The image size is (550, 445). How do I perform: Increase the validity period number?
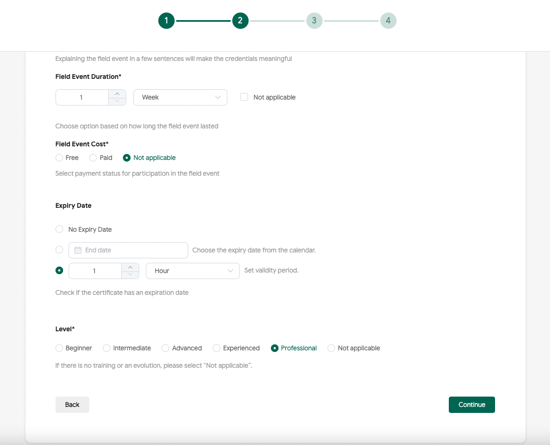pyautogui.click(x=130, y=267)
